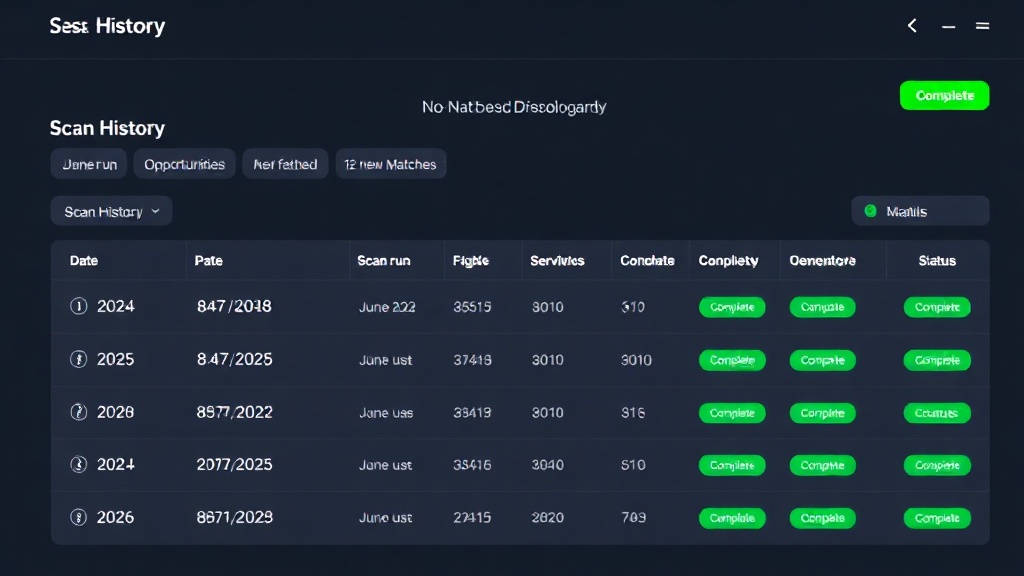Image resolution: width=1024 pixels, height=576 pixels.
Task: Click the large green Complete button at top right
Action: [944, 95]
